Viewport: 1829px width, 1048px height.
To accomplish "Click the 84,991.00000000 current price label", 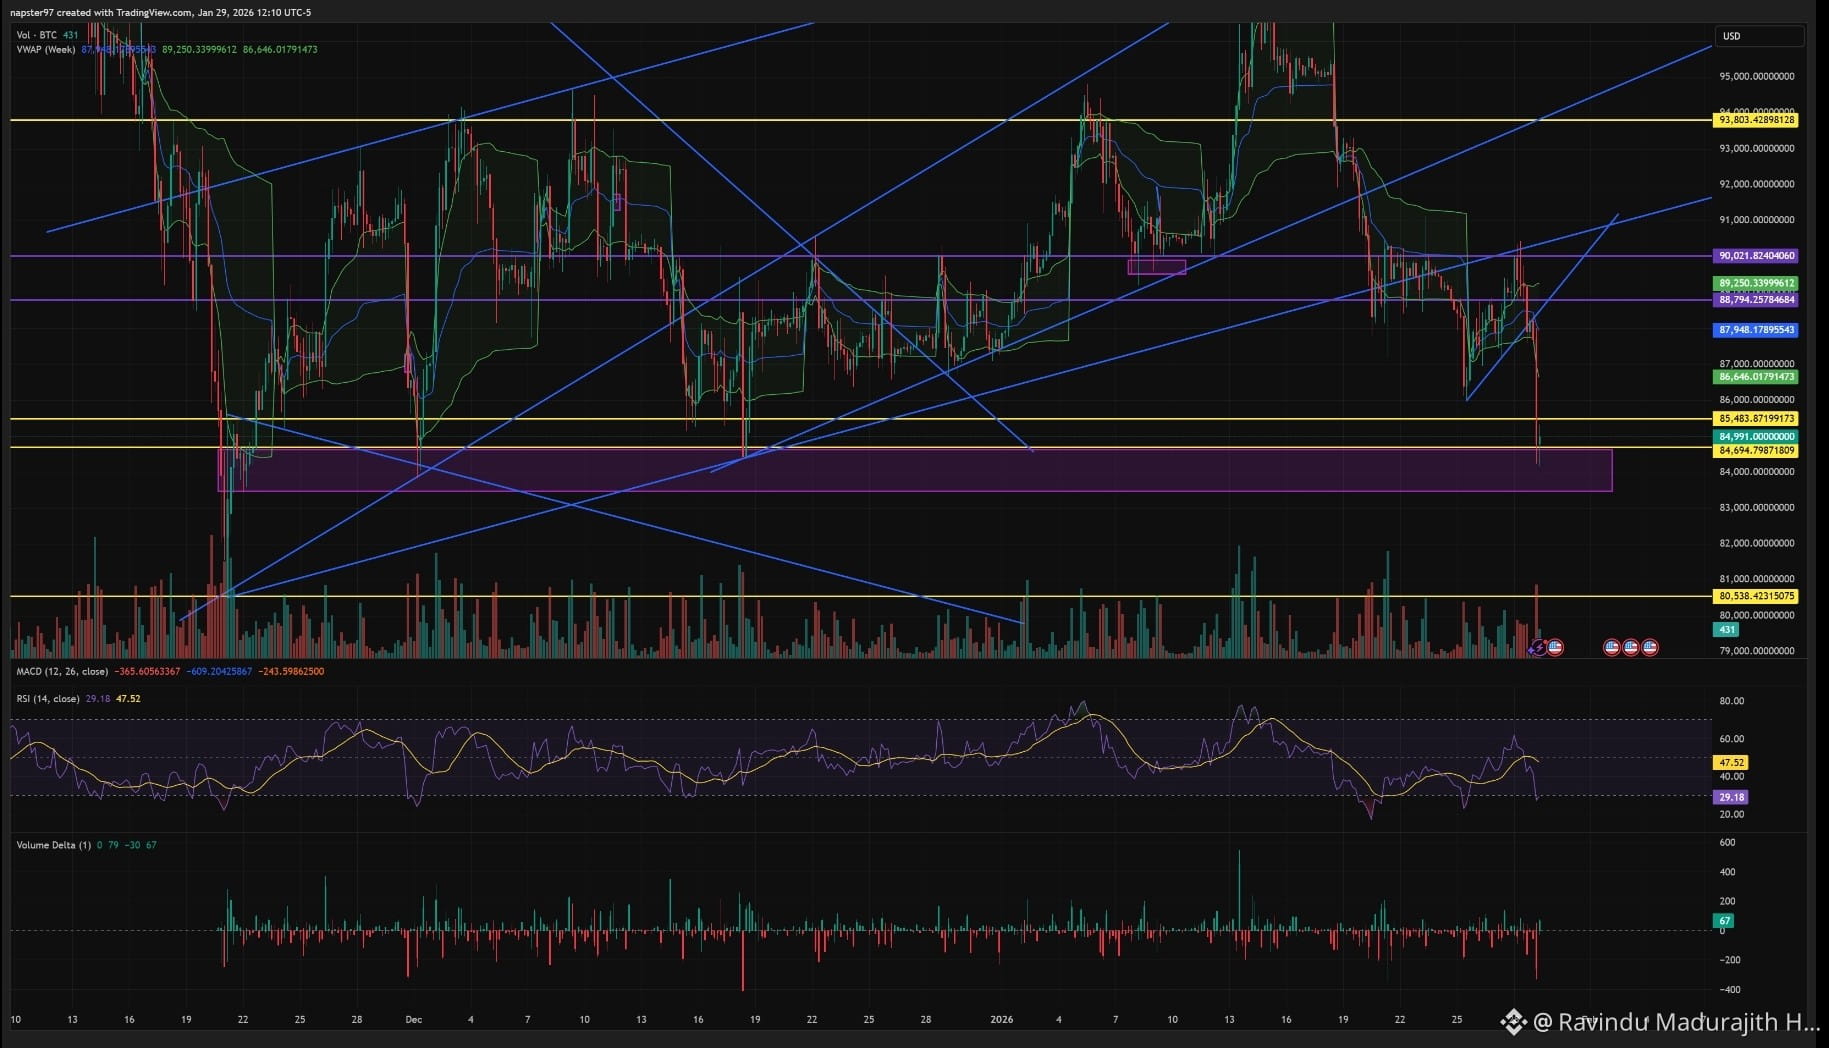I will coord(1756,437).
